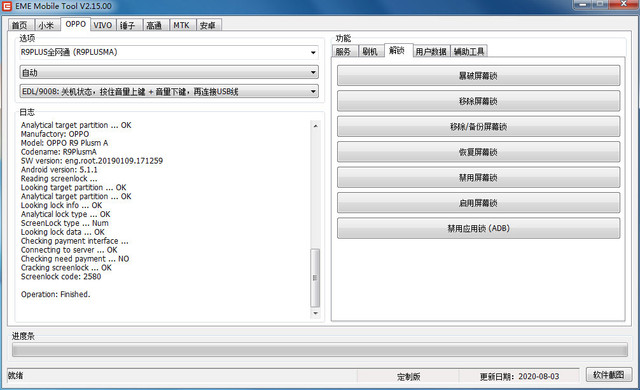Select the OPPO tab
The image size is (640, 390).
[x=76, y=24]
